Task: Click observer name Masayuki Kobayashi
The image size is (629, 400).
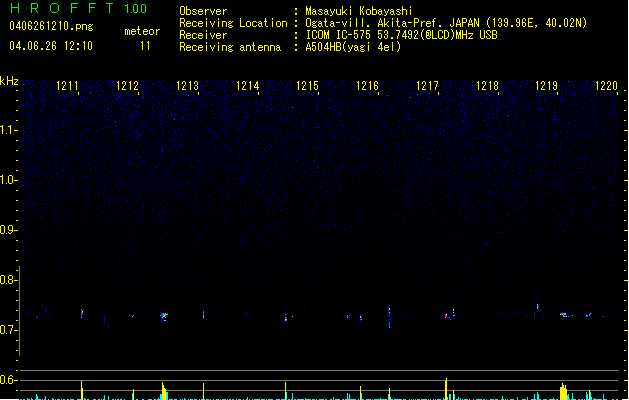Action: click(359, 11)
